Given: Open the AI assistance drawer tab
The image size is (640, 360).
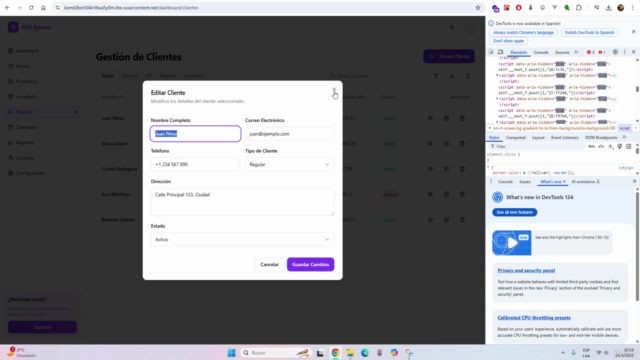Looking at the screenshot, I should tap(585, 182).
